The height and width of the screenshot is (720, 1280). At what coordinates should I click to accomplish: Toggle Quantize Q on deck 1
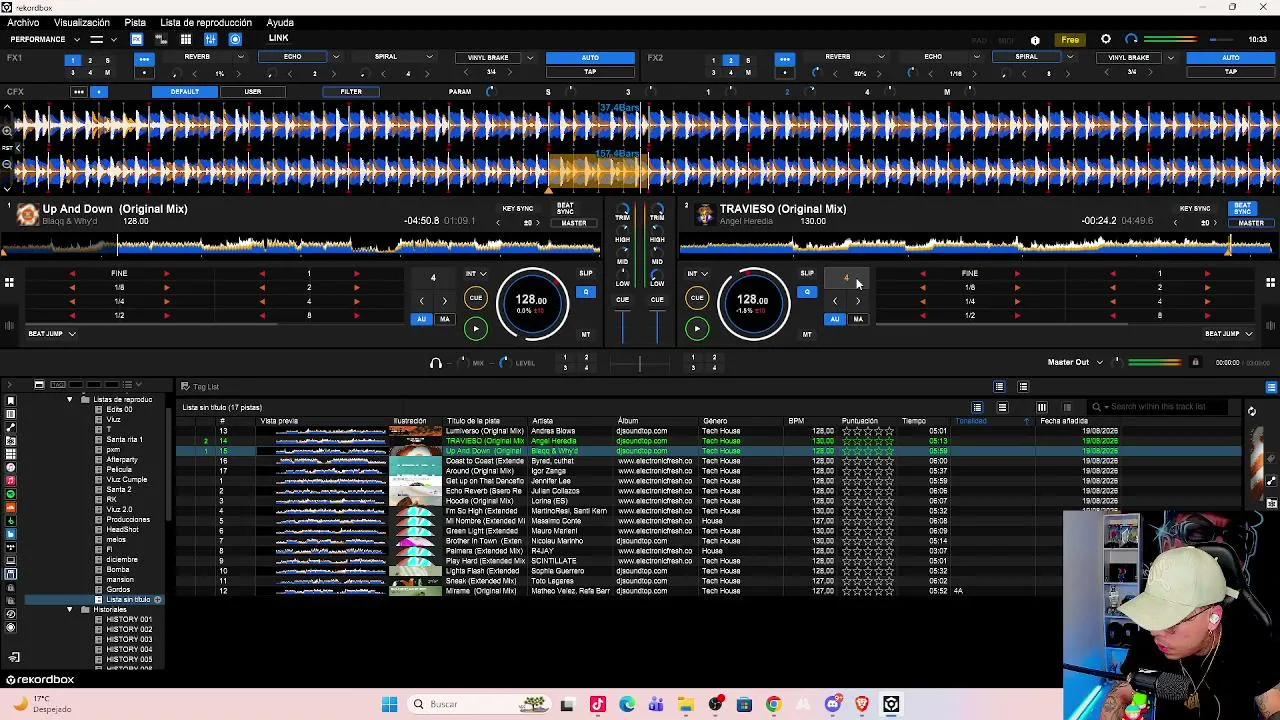(586, 292)
